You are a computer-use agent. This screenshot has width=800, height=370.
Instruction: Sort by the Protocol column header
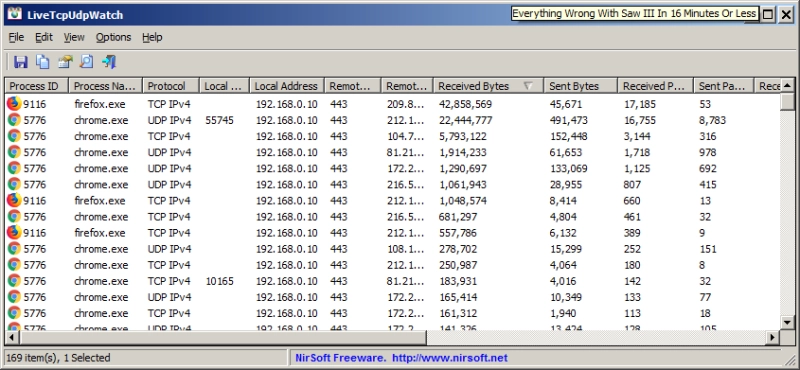point(171,86)
